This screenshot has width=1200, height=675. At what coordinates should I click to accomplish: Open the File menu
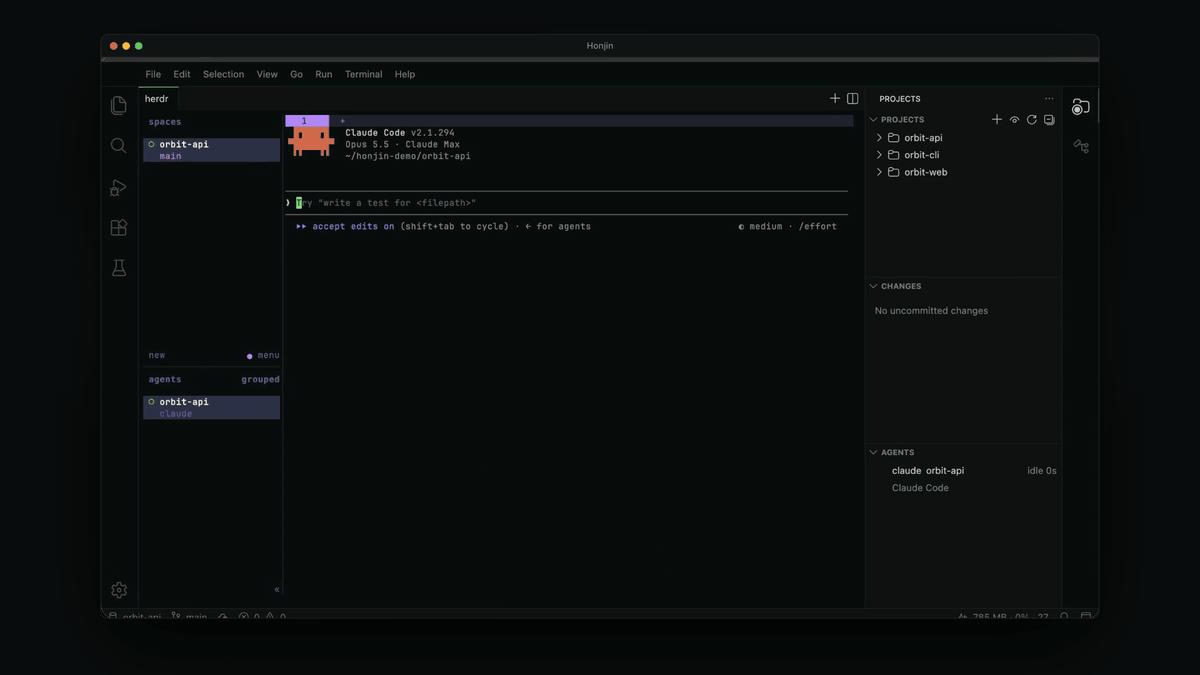click(x=153, y=74)
